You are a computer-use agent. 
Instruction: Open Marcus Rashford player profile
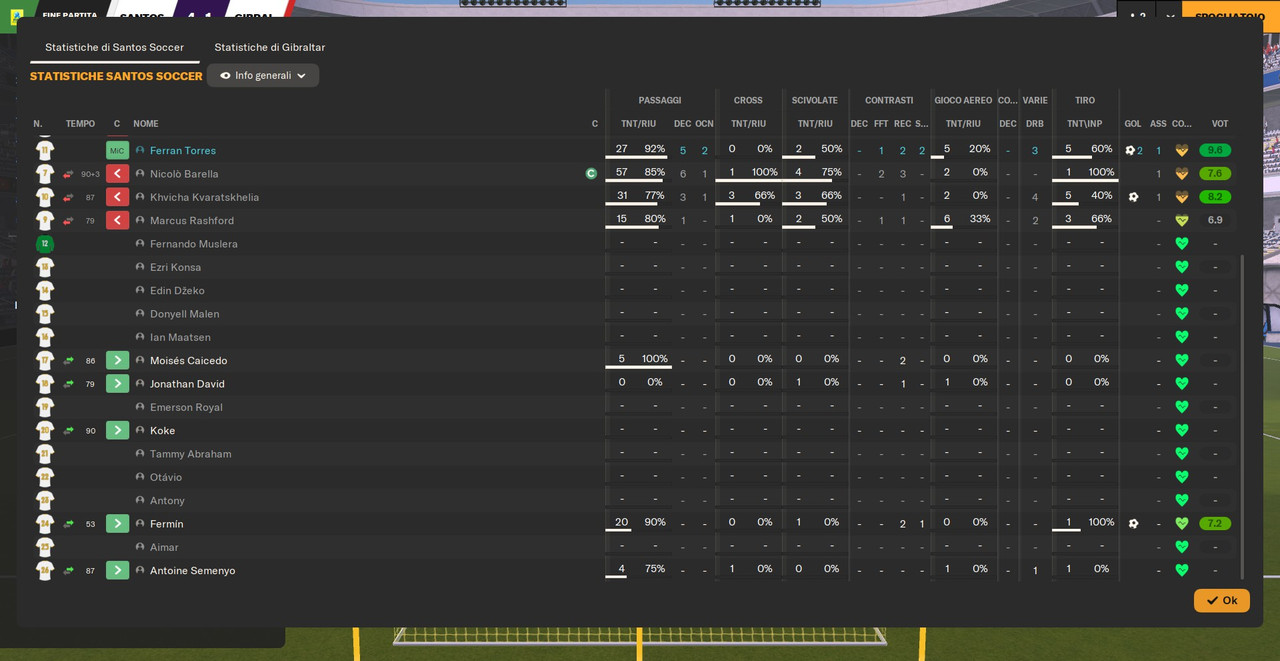tap(192, 220)
